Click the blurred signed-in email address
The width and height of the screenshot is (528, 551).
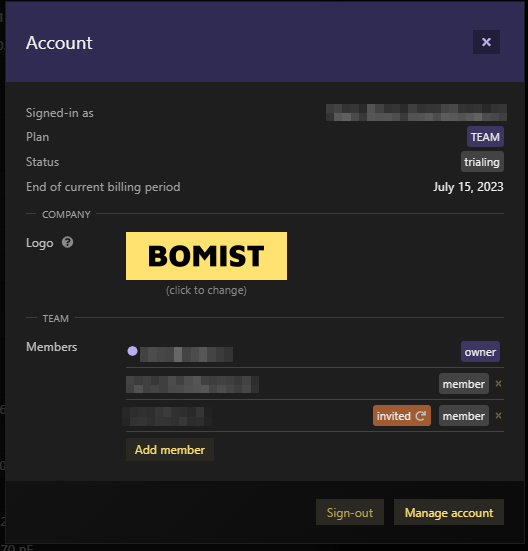[x=416, y=112]
